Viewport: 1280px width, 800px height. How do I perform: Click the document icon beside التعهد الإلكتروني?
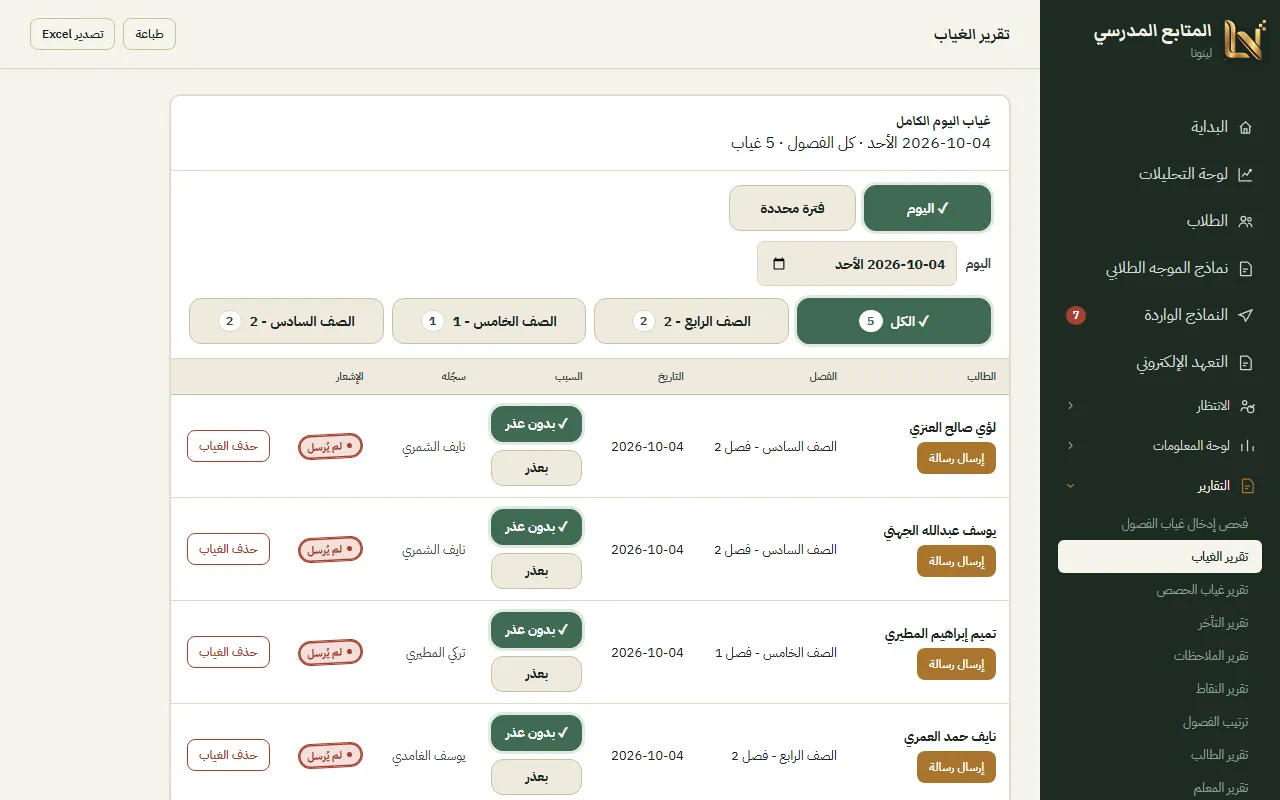1245,362
